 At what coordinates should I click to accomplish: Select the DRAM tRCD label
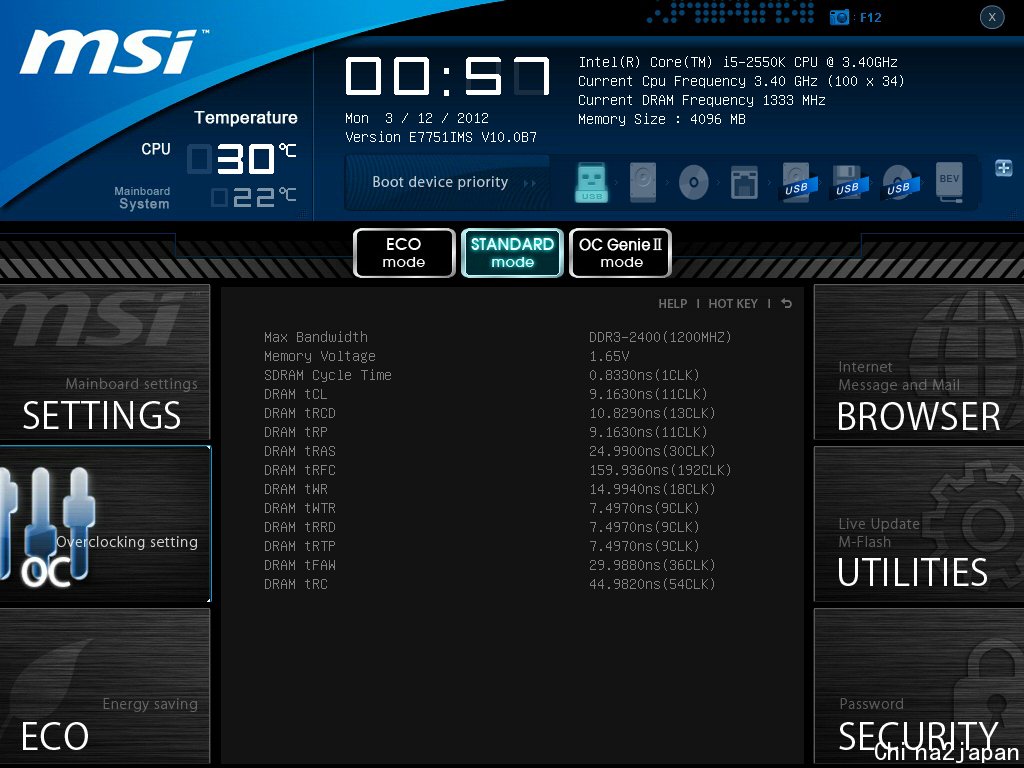pyautogui.click(x=300, y=413)
